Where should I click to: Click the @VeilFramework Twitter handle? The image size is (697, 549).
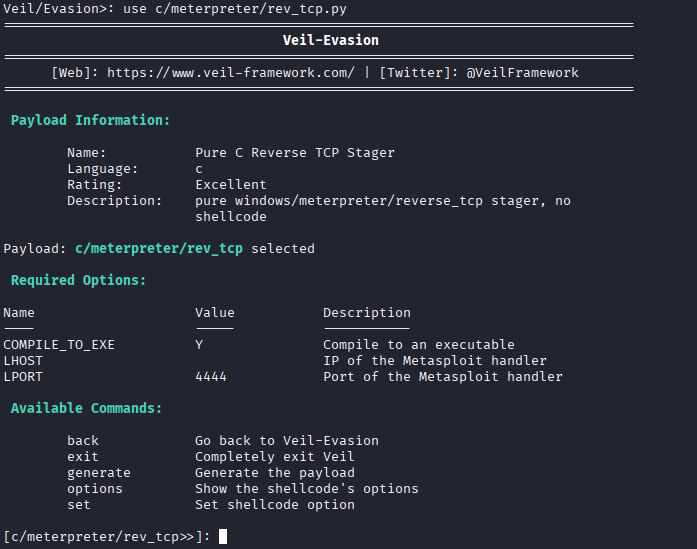coord(522,73)
